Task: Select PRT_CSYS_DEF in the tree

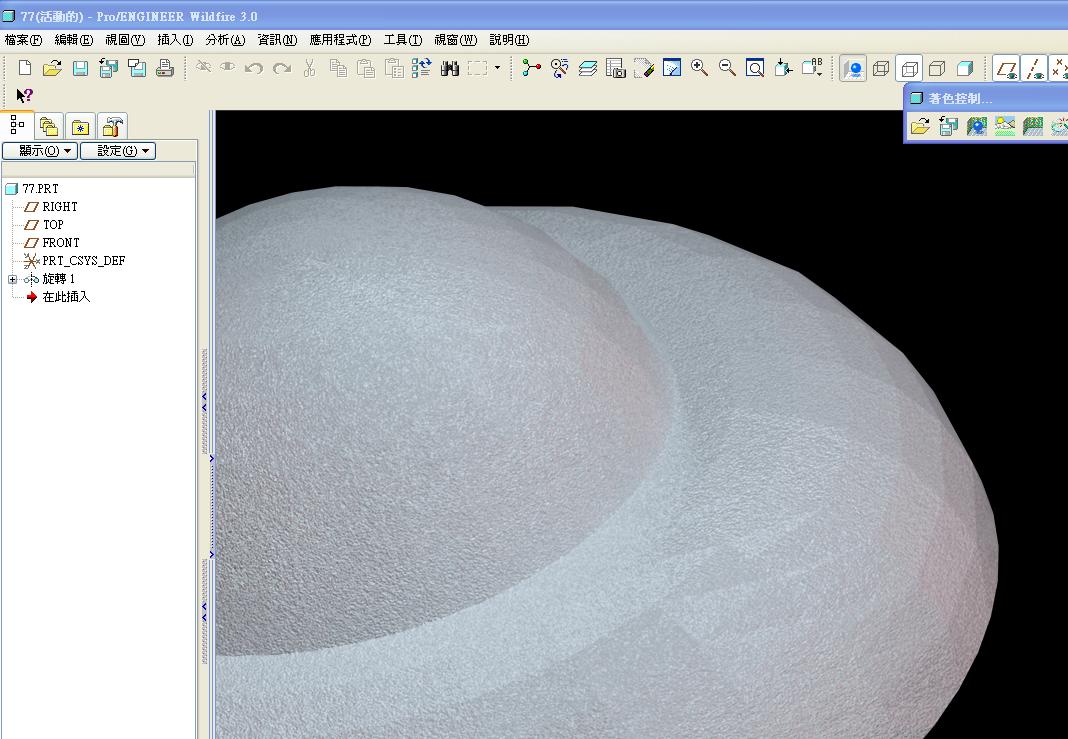Action: pyautogui.click(x=84, y=261)
